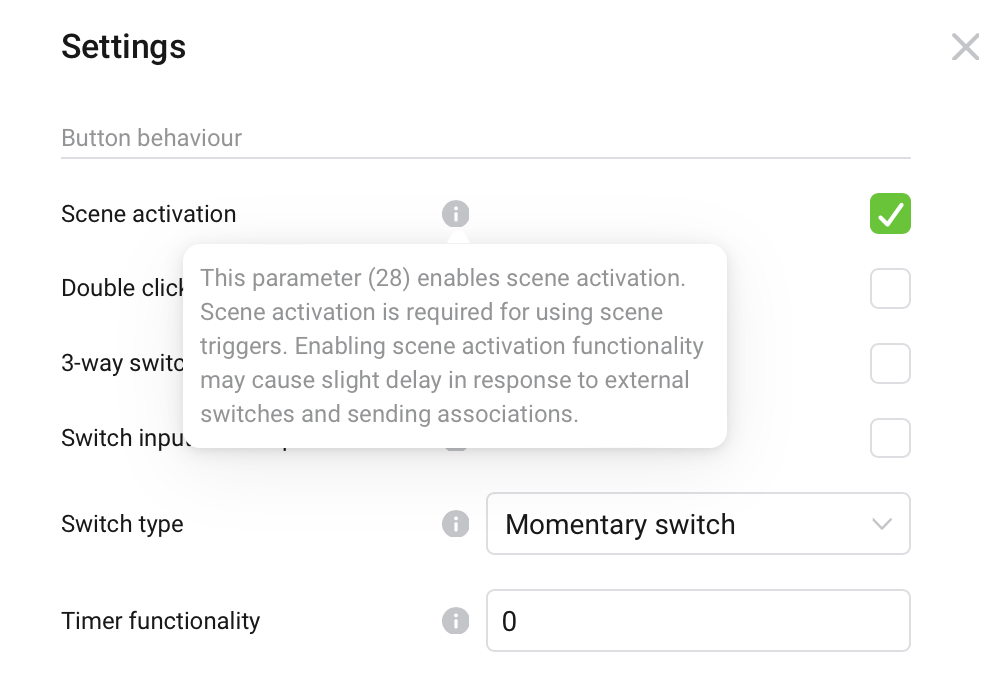984x684 pixels.
Task: Click the Scene activation label
Action: (x=149, y=214)
